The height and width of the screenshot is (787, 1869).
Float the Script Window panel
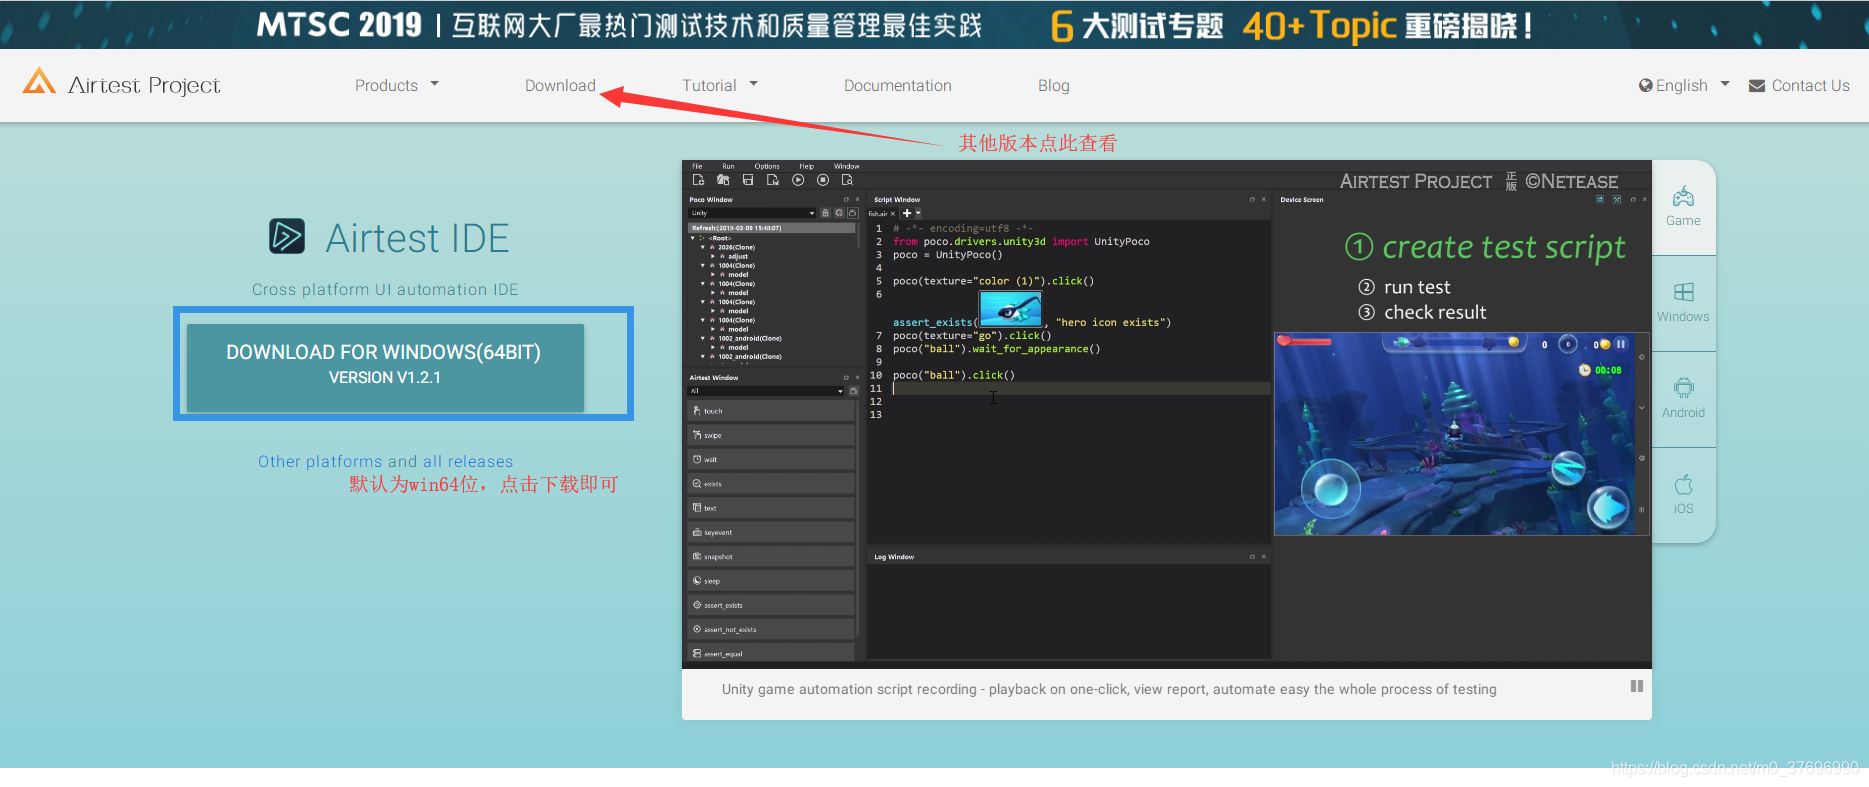click(1252, 199)
